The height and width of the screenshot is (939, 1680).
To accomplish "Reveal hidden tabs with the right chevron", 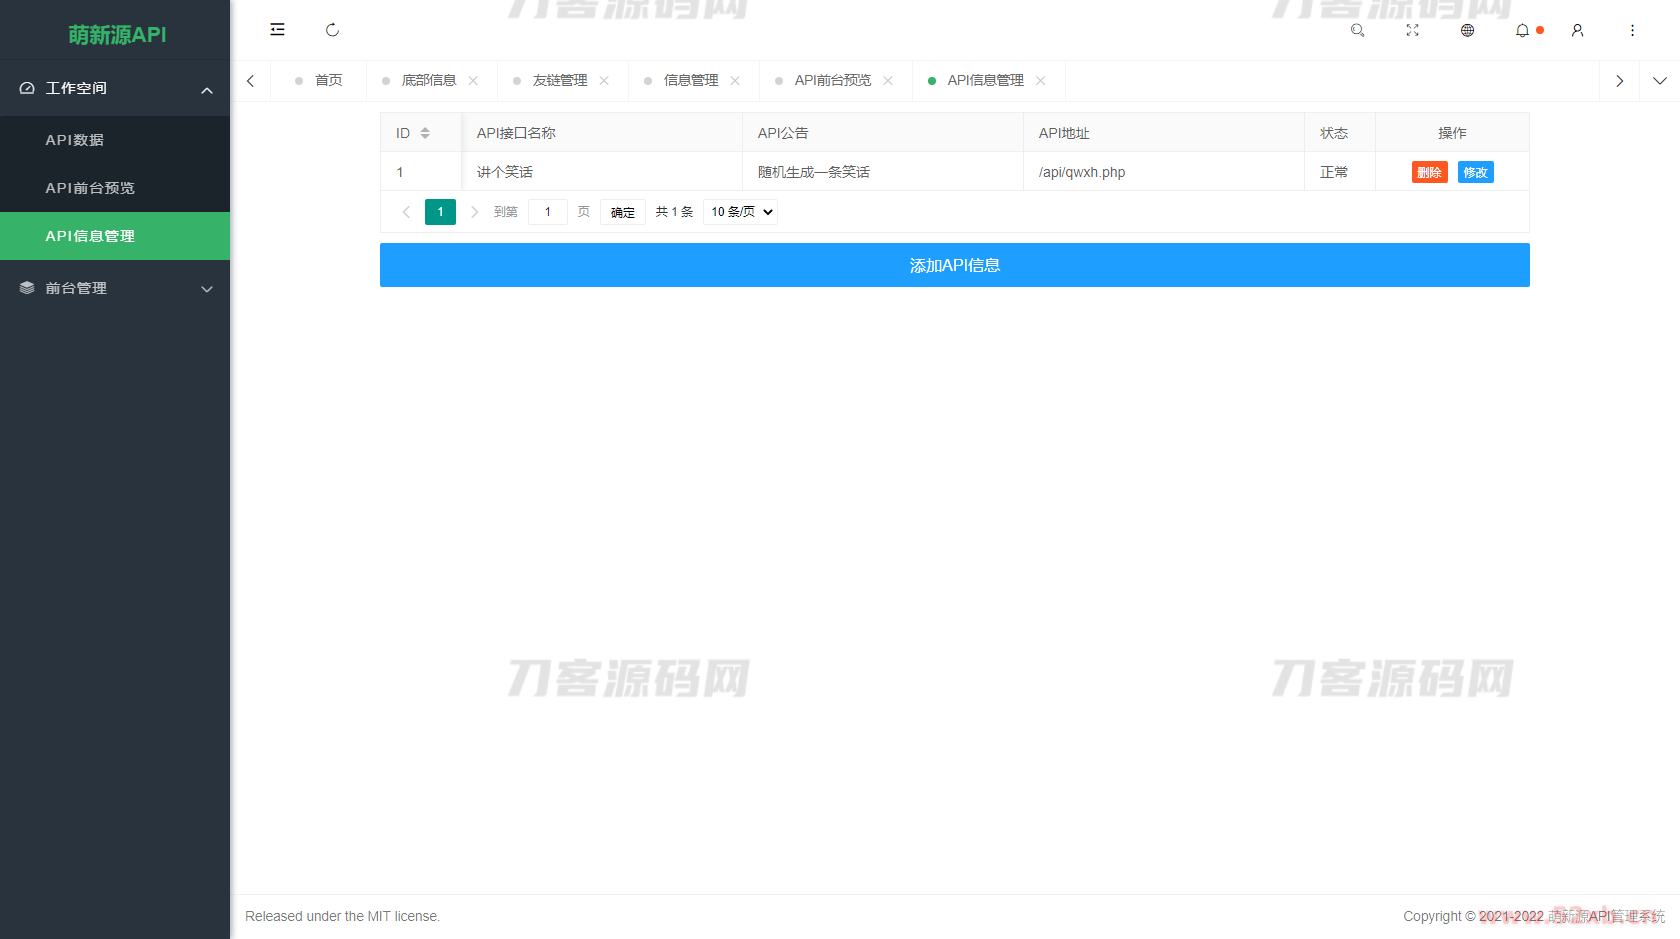I will click(1619, 80).
